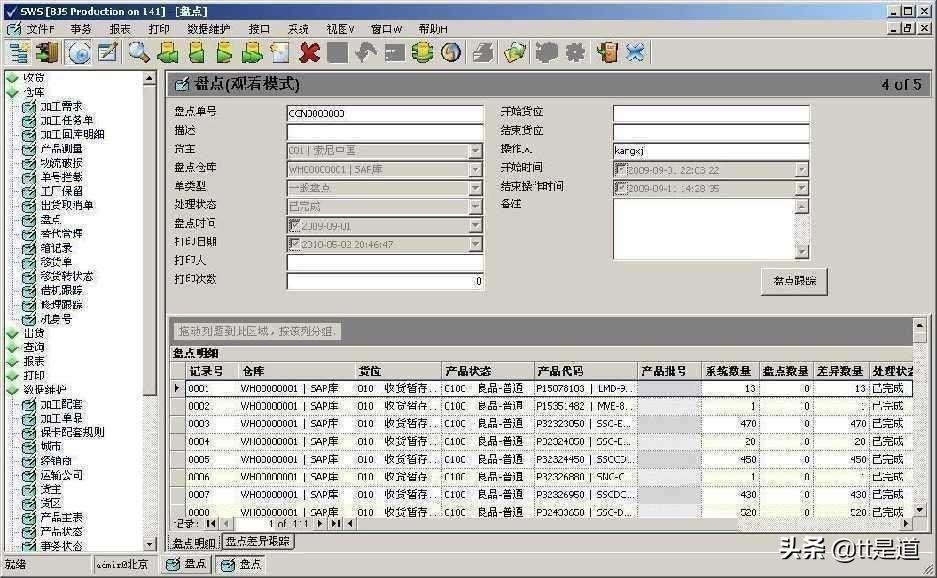Go to last record navigator button
The width and height of the screenshot is (937, 578).
point(335,524)
